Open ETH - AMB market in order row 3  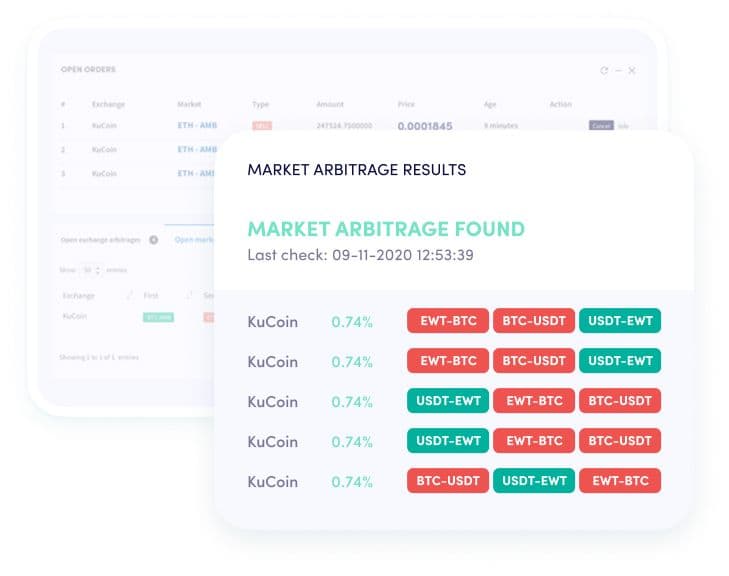(196, 173)
